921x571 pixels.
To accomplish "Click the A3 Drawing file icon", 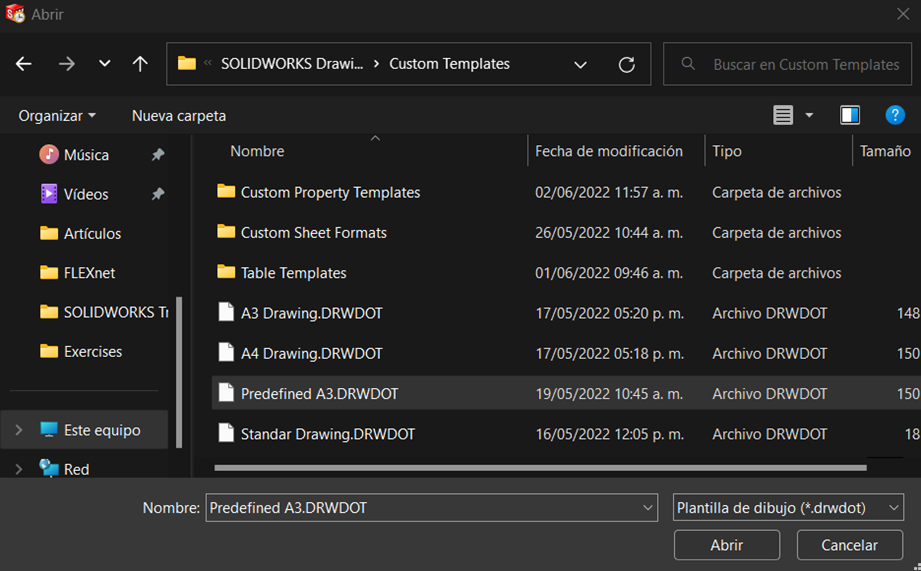I will tap(226, 311).
